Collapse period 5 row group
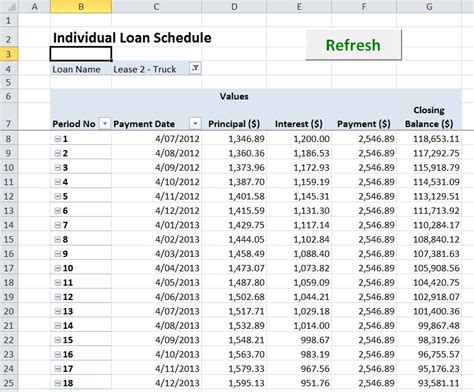Screen dimensions: 474x392 point(58,196)
